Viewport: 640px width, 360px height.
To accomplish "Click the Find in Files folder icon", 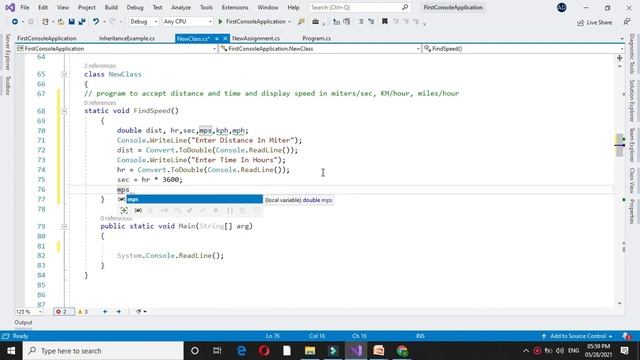I will [301, 22].
